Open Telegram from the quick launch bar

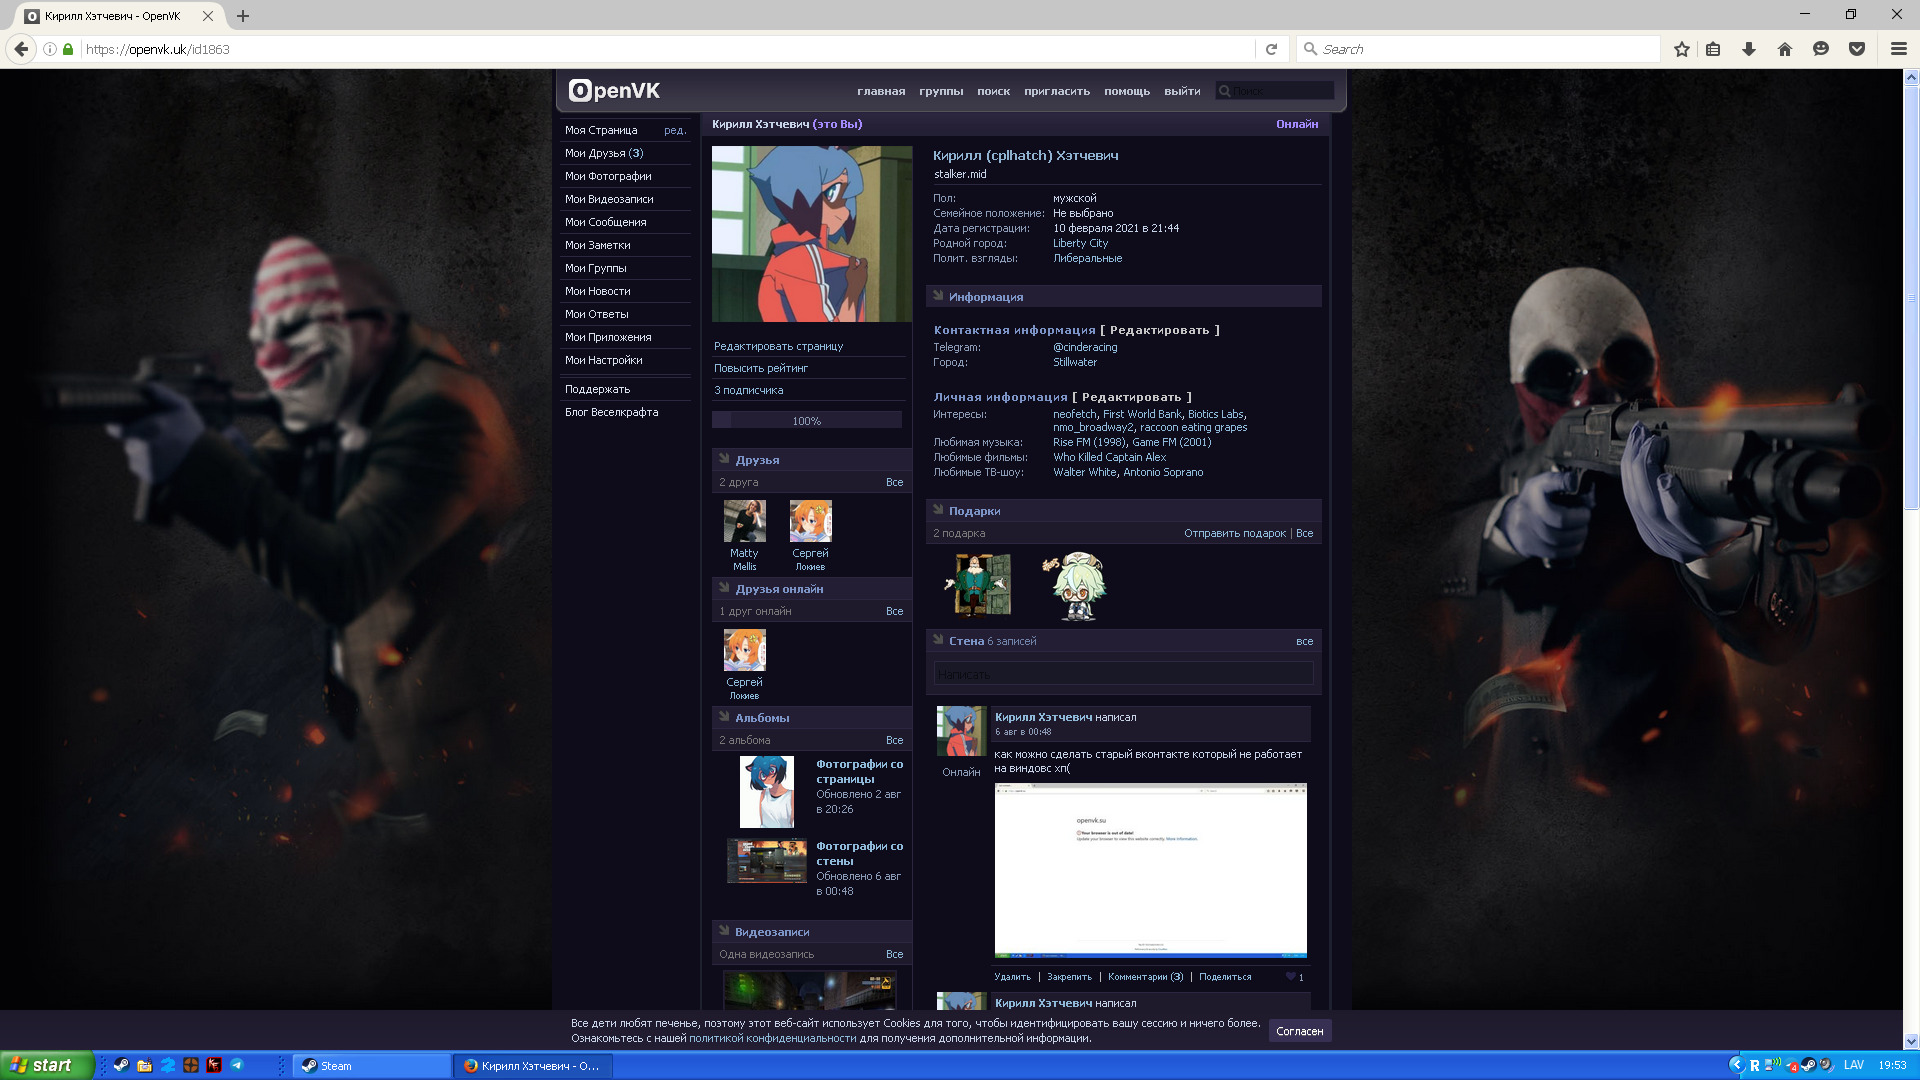pyautogui.click(x=237, y=1065)
